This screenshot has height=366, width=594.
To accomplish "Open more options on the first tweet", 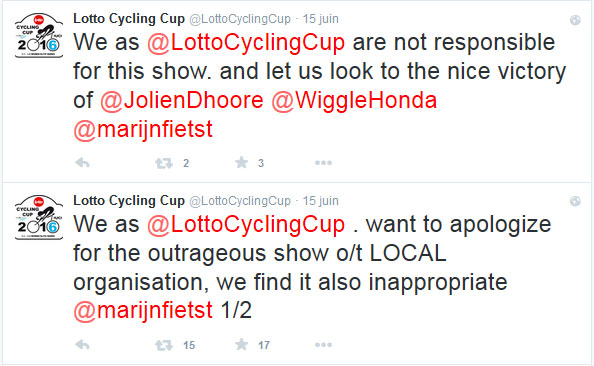I will (323, 163).
